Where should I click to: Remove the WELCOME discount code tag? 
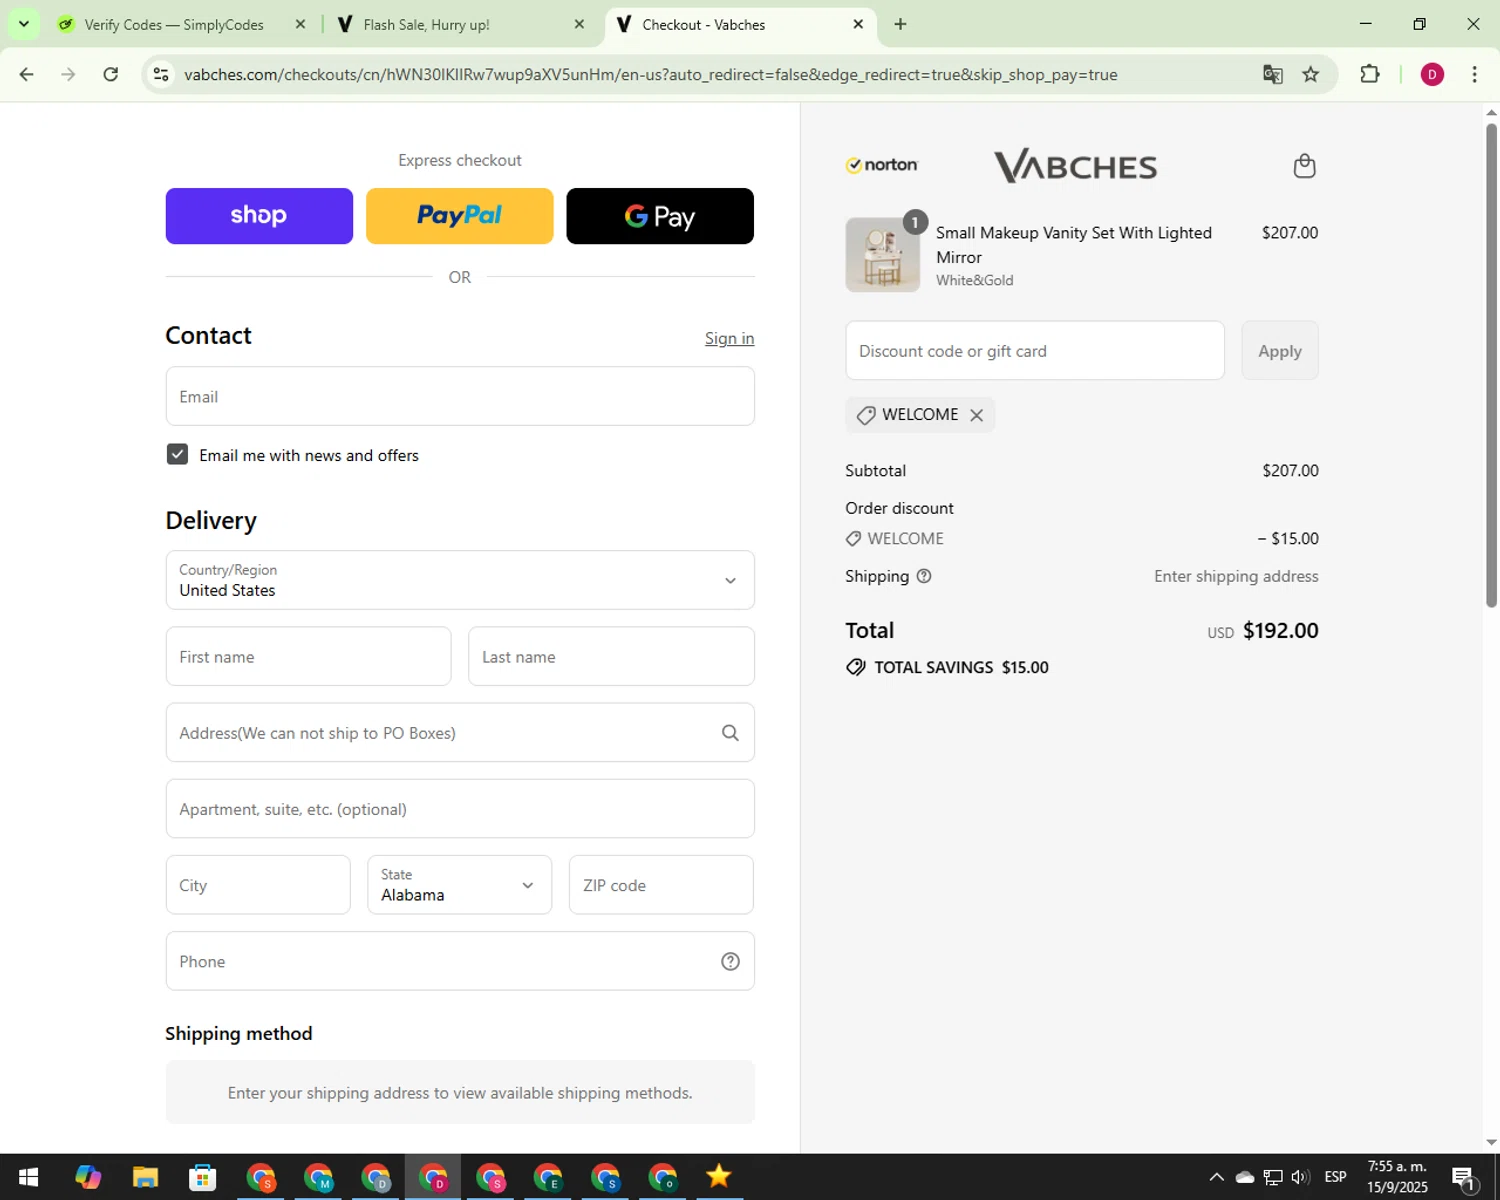[x=977, y=415]
